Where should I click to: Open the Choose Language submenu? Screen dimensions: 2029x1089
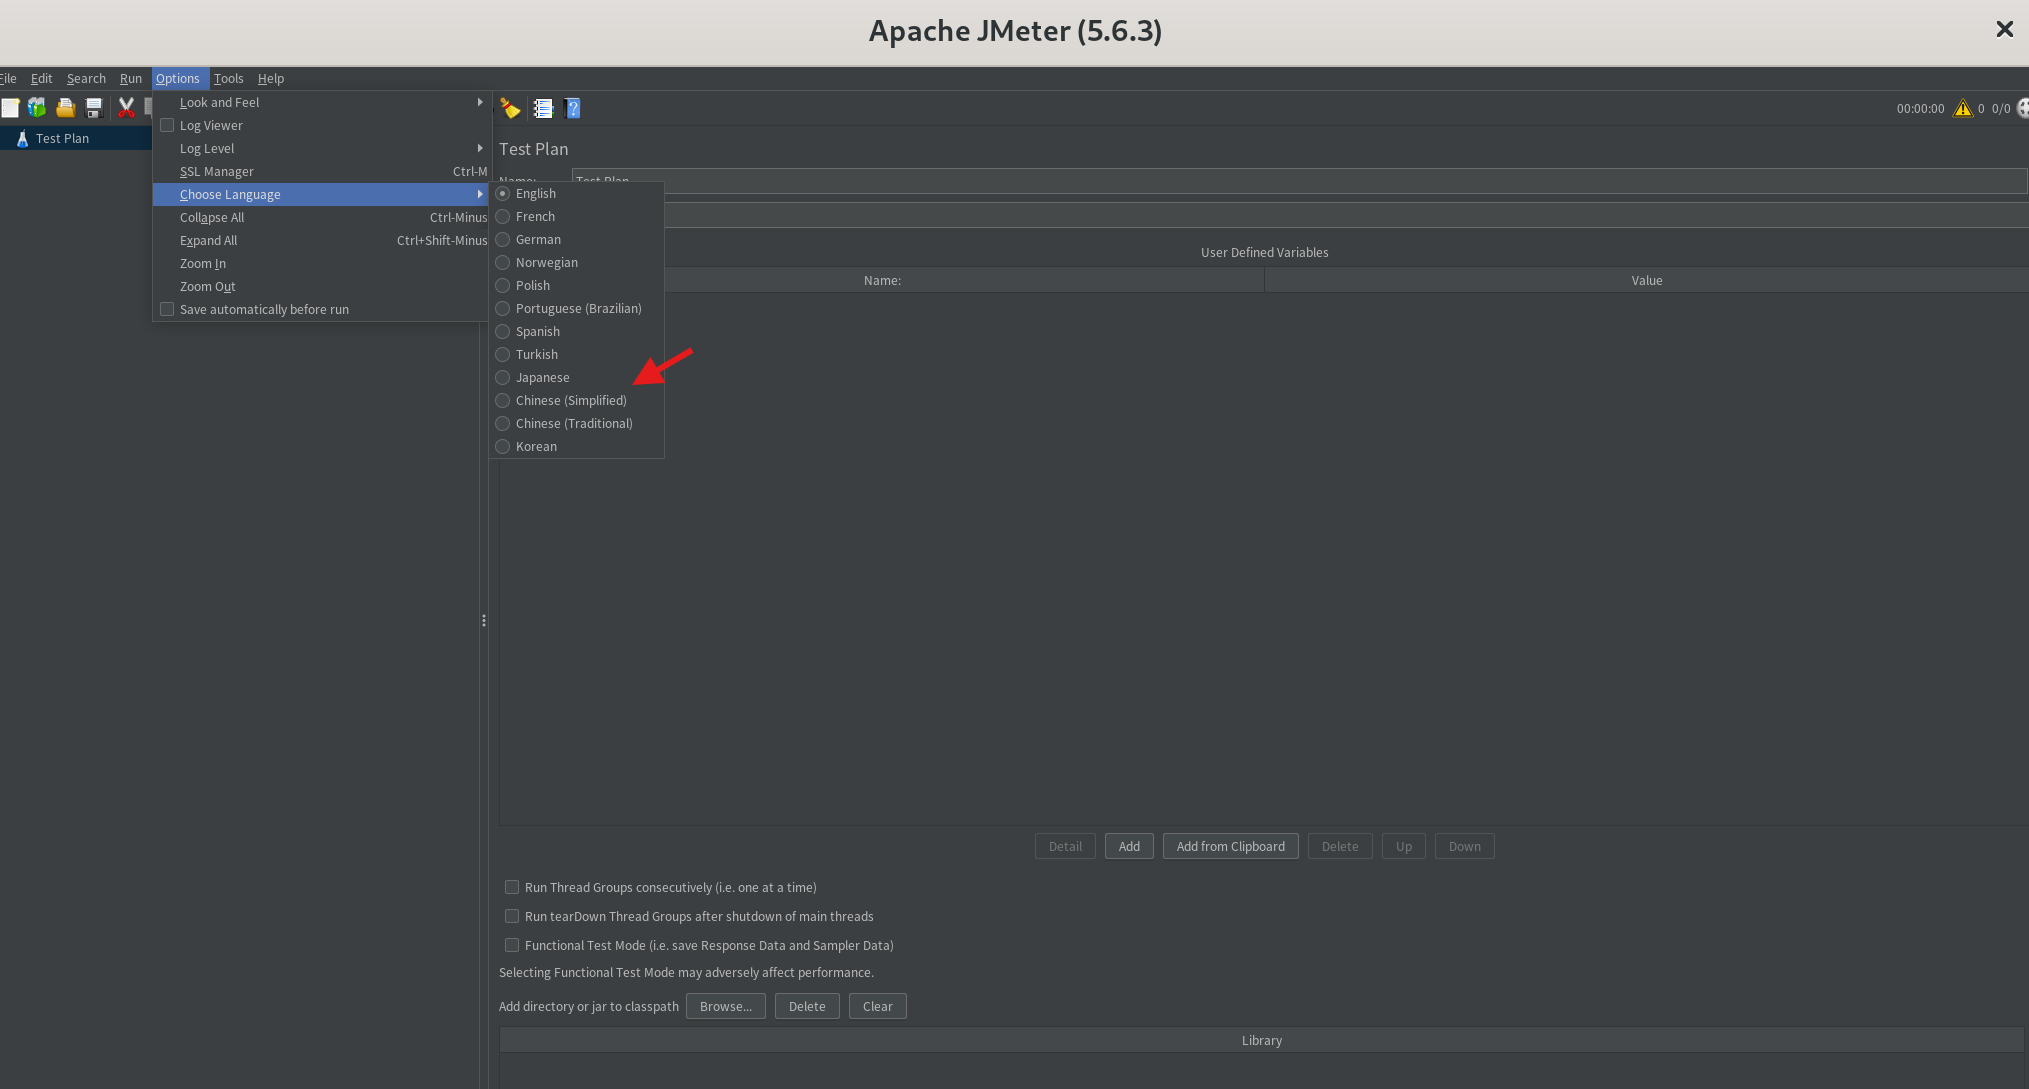pos(320,195)
